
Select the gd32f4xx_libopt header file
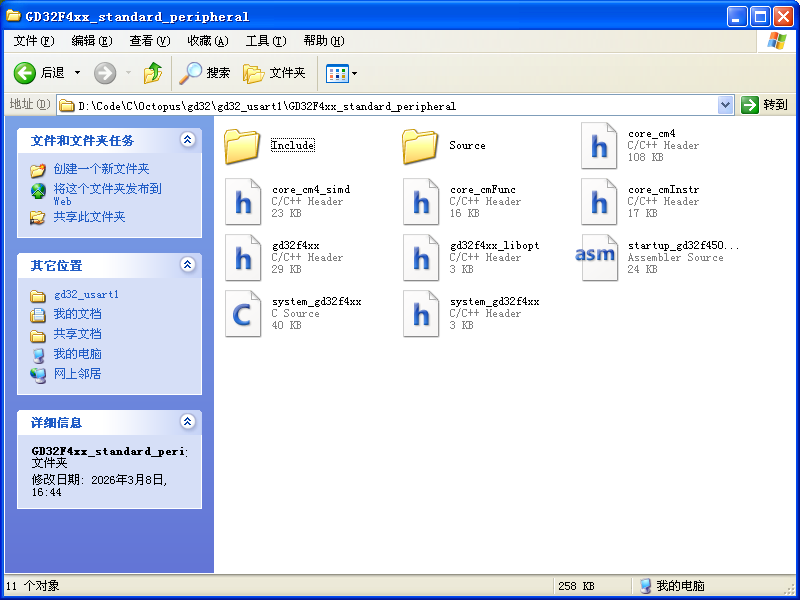[420, 257]
